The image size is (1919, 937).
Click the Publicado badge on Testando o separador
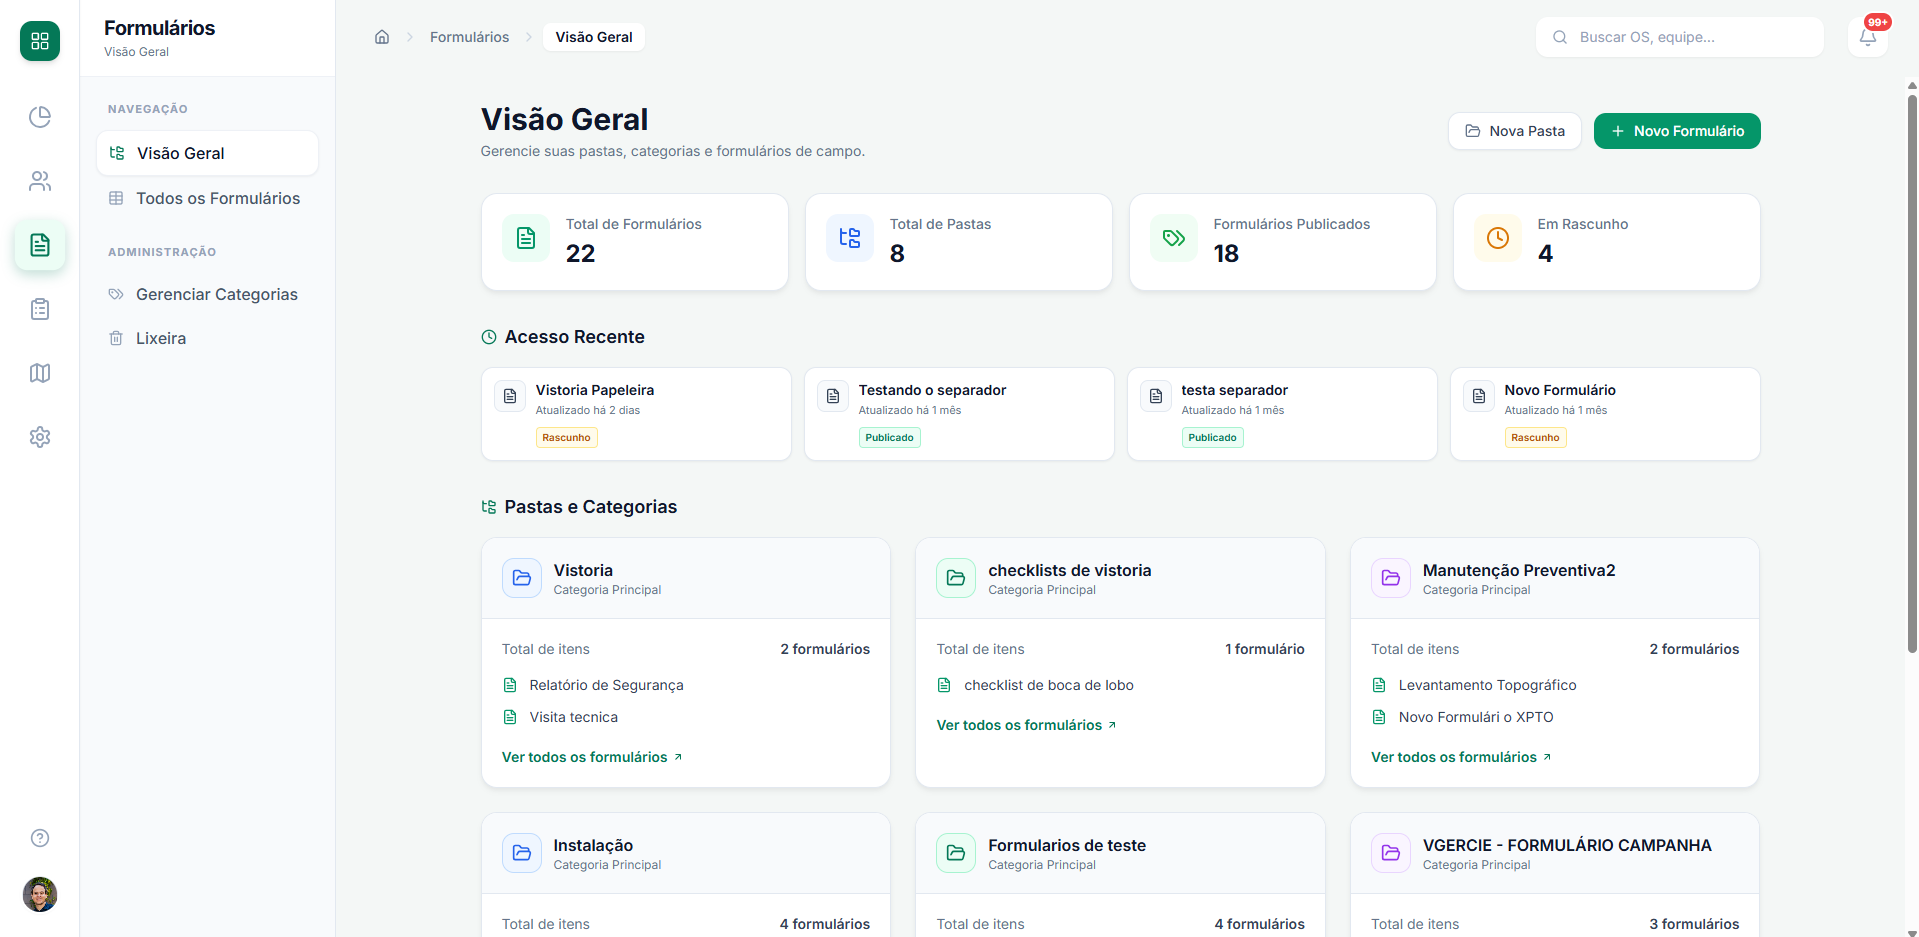click(890, 438)
